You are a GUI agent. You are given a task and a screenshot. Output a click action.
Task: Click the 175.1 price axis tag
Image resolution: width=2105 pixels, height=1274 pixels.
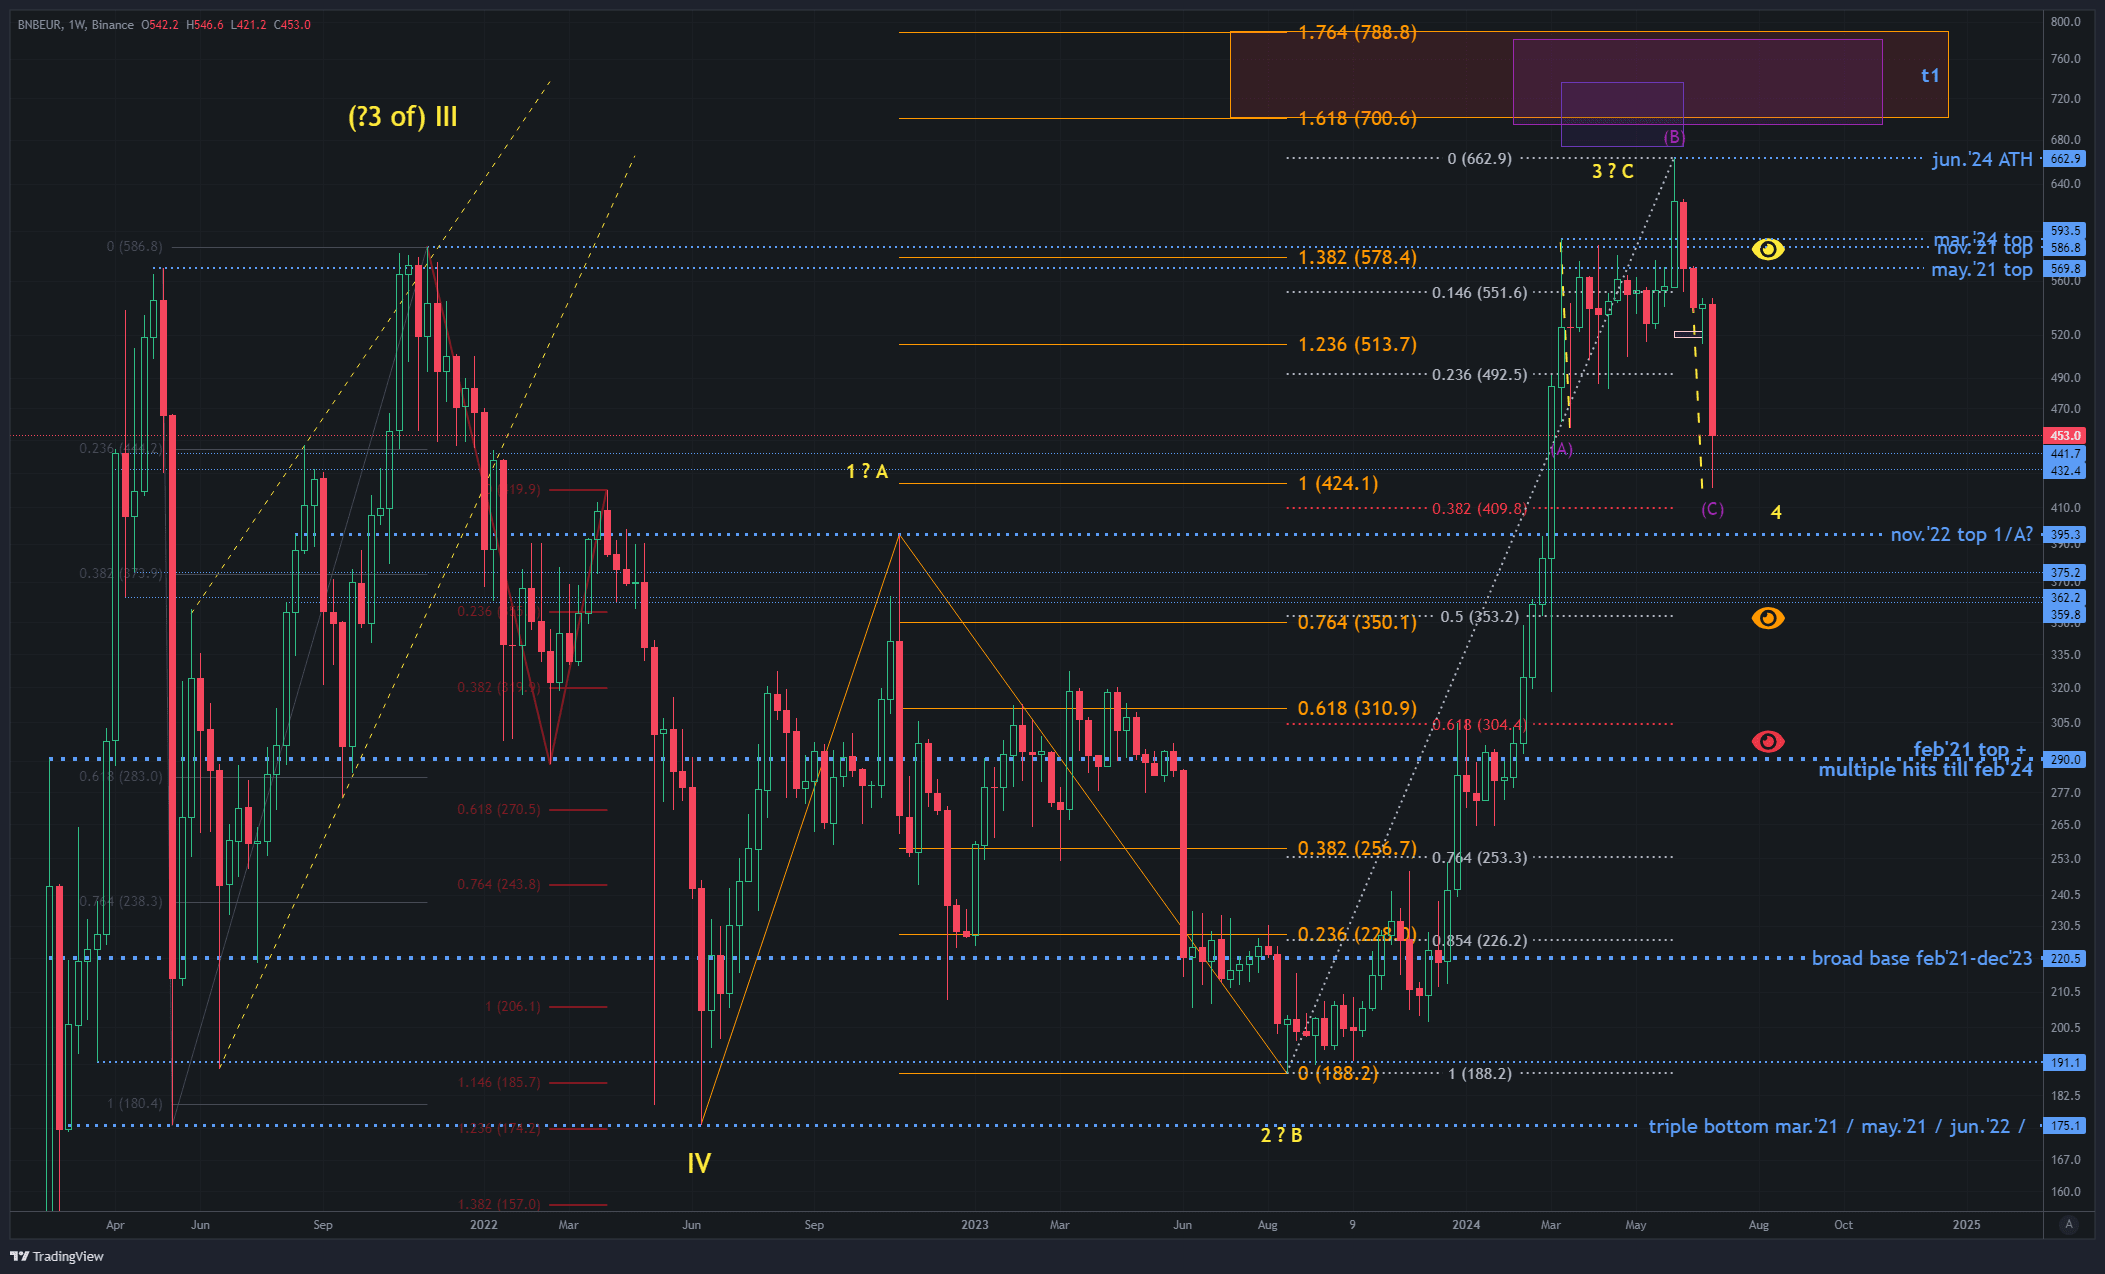pyautogui.click(x=2065, y=1126)
